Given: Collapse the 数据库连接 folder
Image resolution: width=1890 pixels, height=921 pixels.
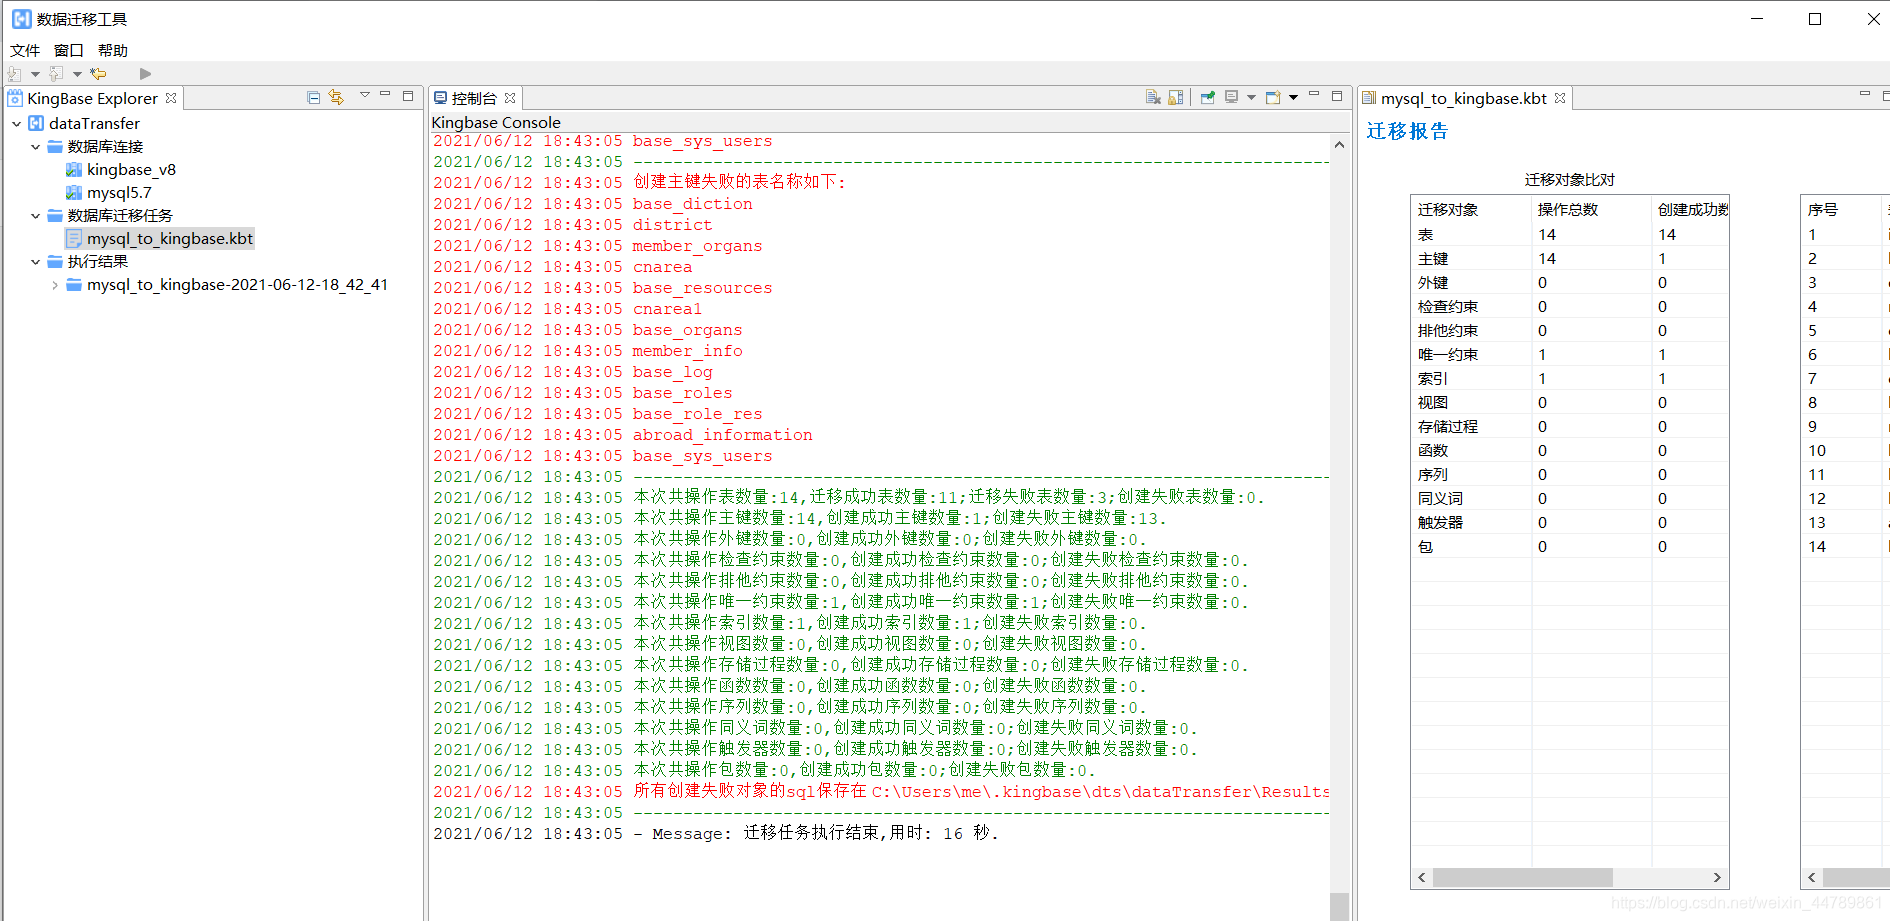Looking at the screenshot, I should coord(36,147).
